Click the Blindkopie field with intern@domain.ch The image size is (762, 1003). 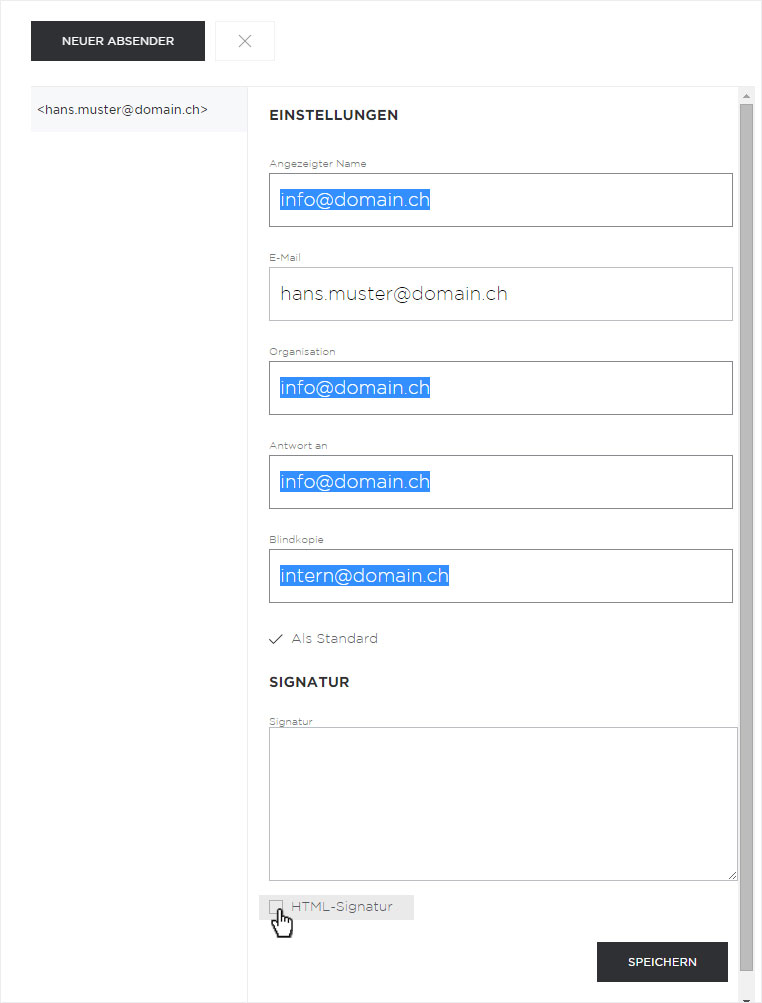coord(500,576)
